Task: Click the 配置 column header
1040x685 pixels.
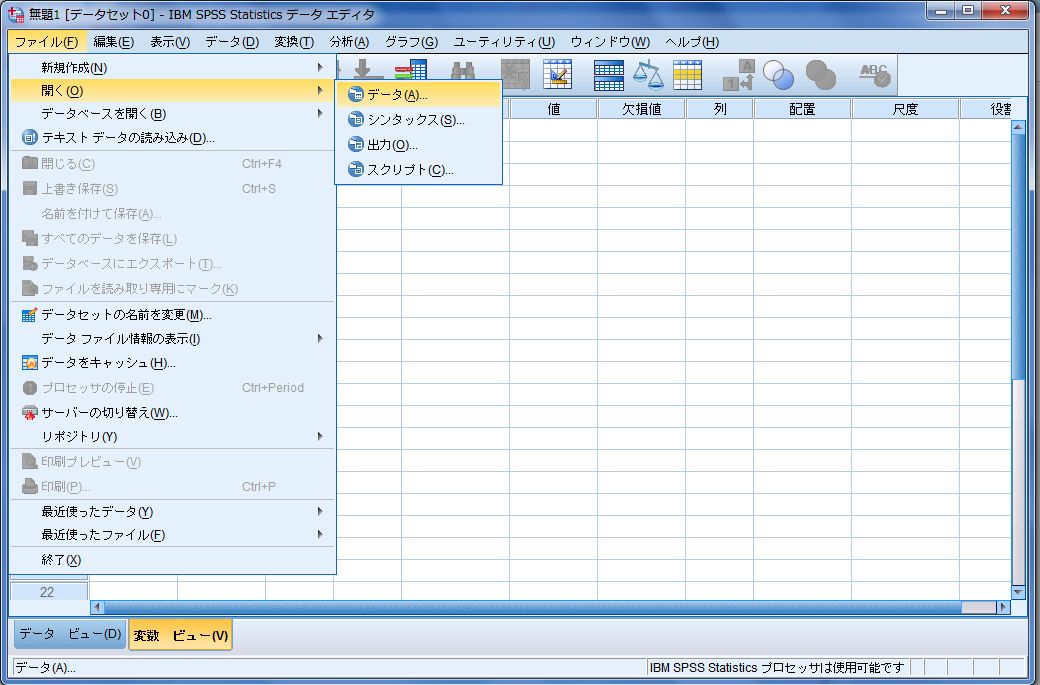Action: click(803, 109)
